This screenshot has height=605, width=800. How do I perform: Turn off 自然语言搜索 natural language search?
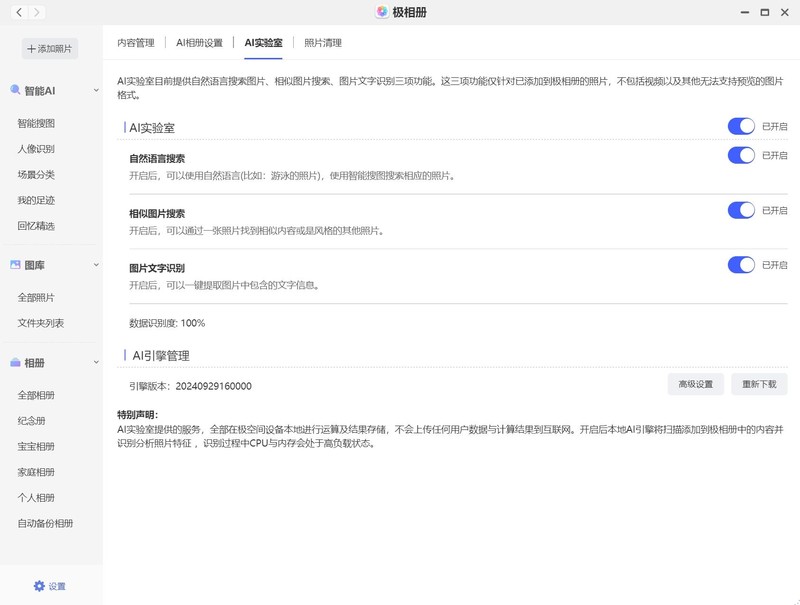click(742, 157)
